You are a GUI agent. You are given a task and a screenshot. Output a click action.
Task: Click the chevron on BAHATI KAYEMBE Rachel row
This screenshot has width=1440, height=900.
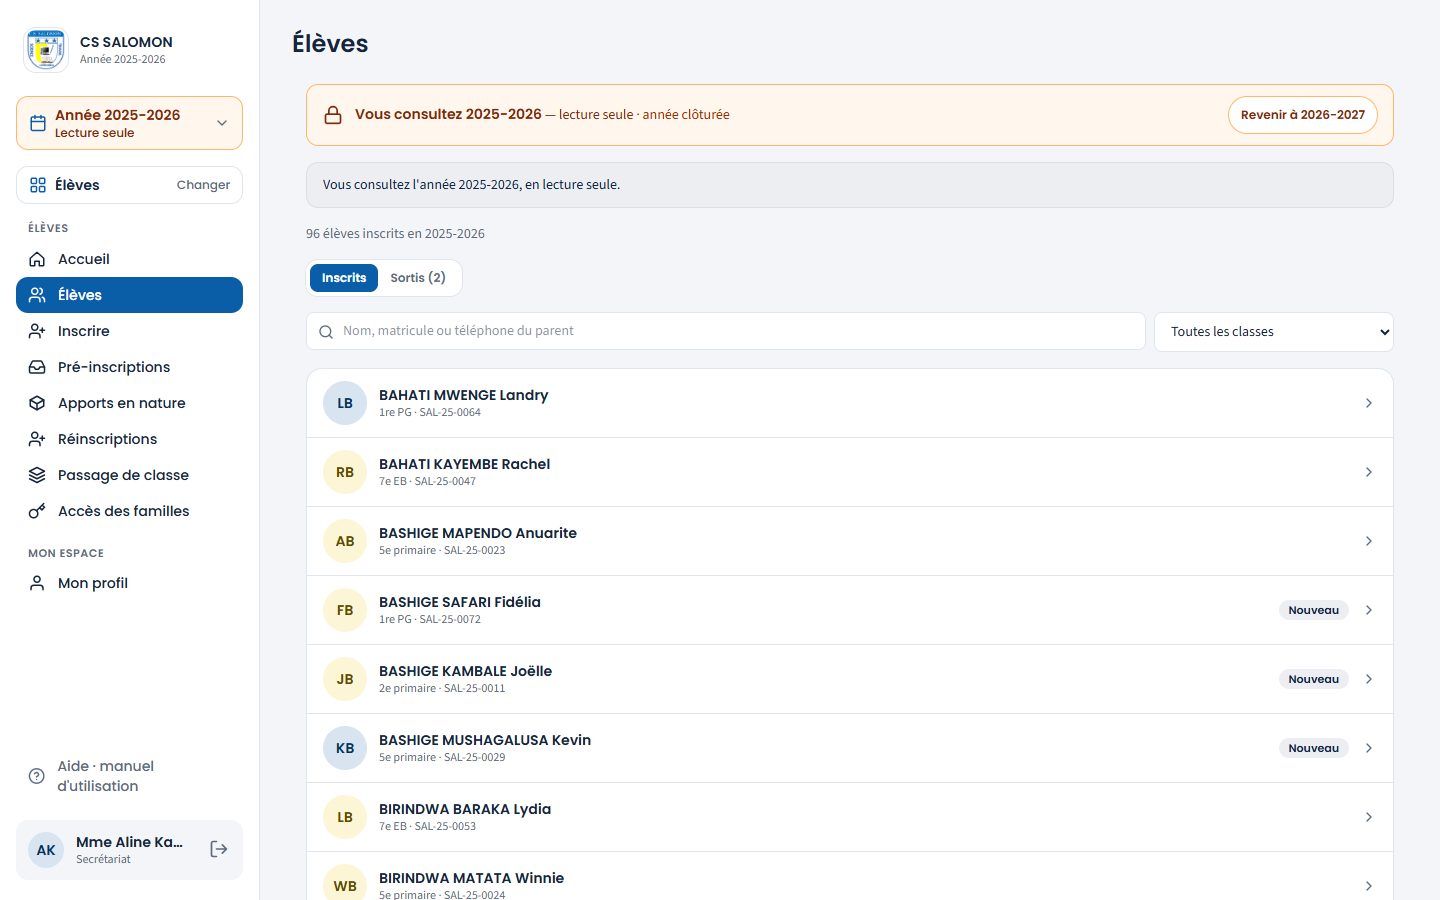[x=1369, y=472]
